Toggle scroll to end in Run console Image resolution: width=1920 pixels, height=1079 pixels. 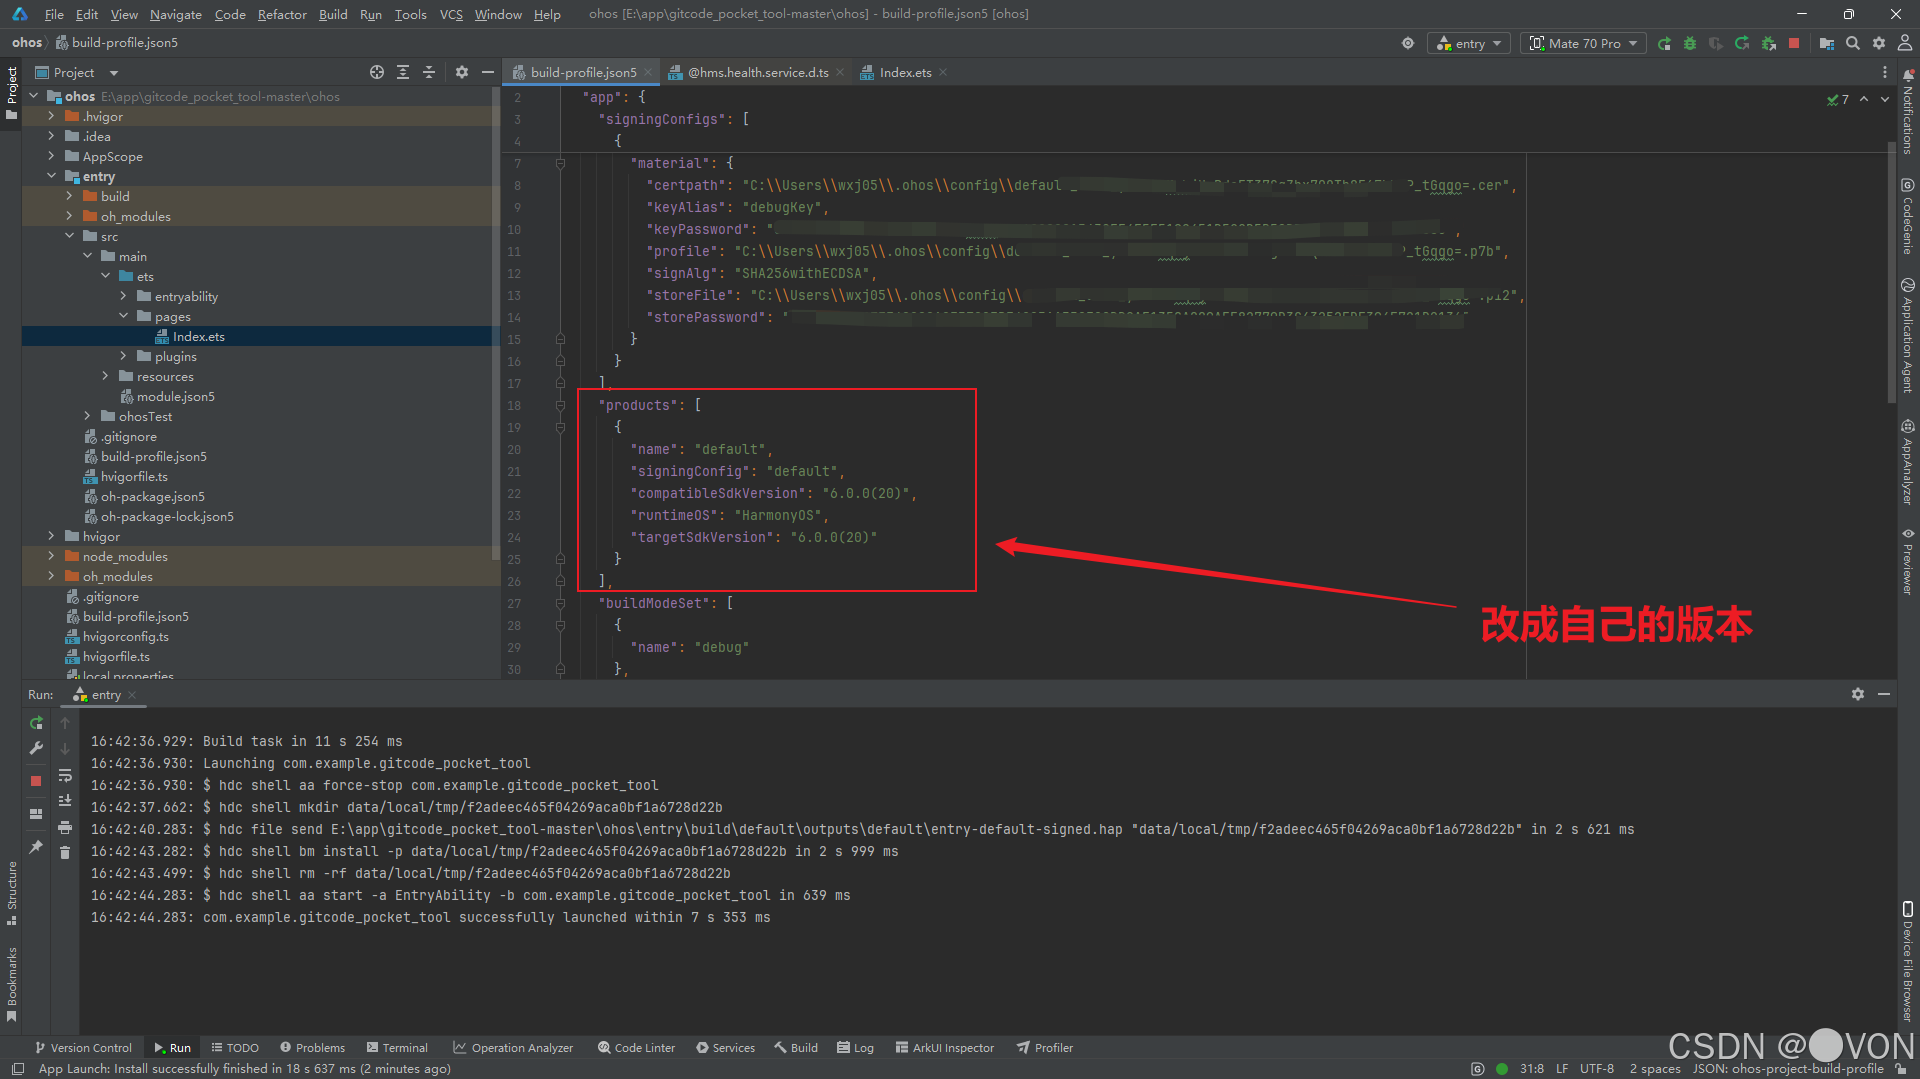coord(65,801)
